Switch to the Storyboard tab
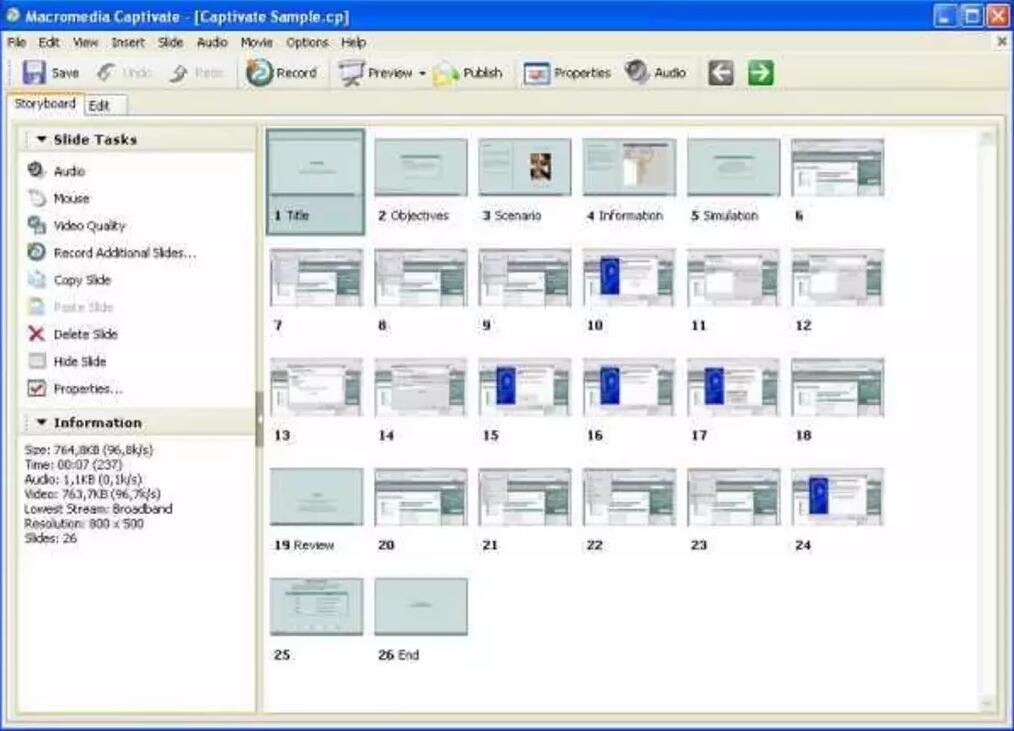 45,104
